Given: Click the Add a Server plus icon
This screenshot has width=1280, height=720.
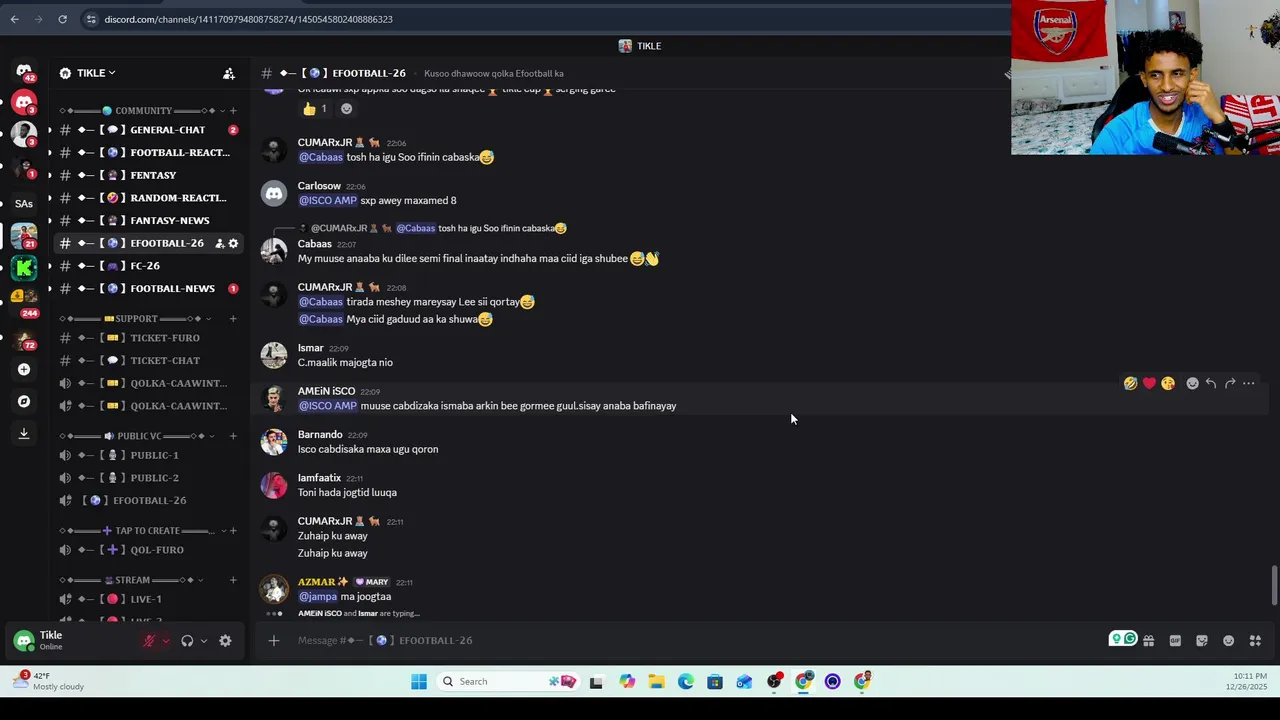Looking at the screenshot, I should 24,369.
